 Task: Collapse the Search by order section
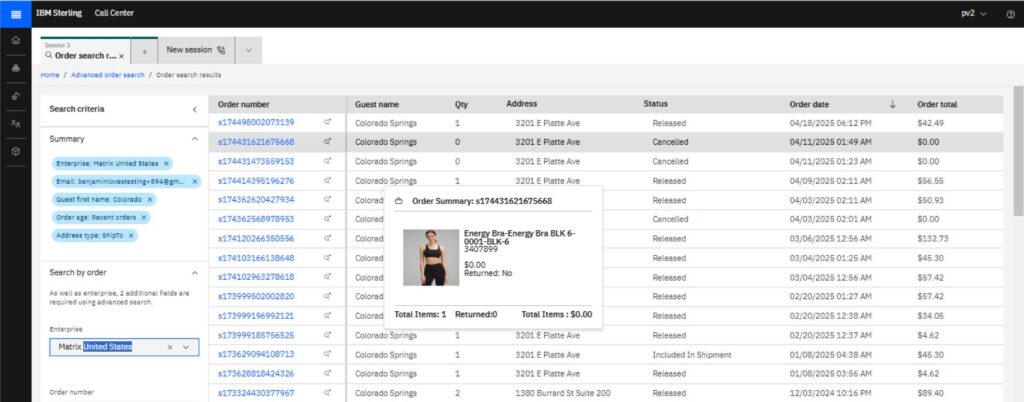click(x=194, y=271)
